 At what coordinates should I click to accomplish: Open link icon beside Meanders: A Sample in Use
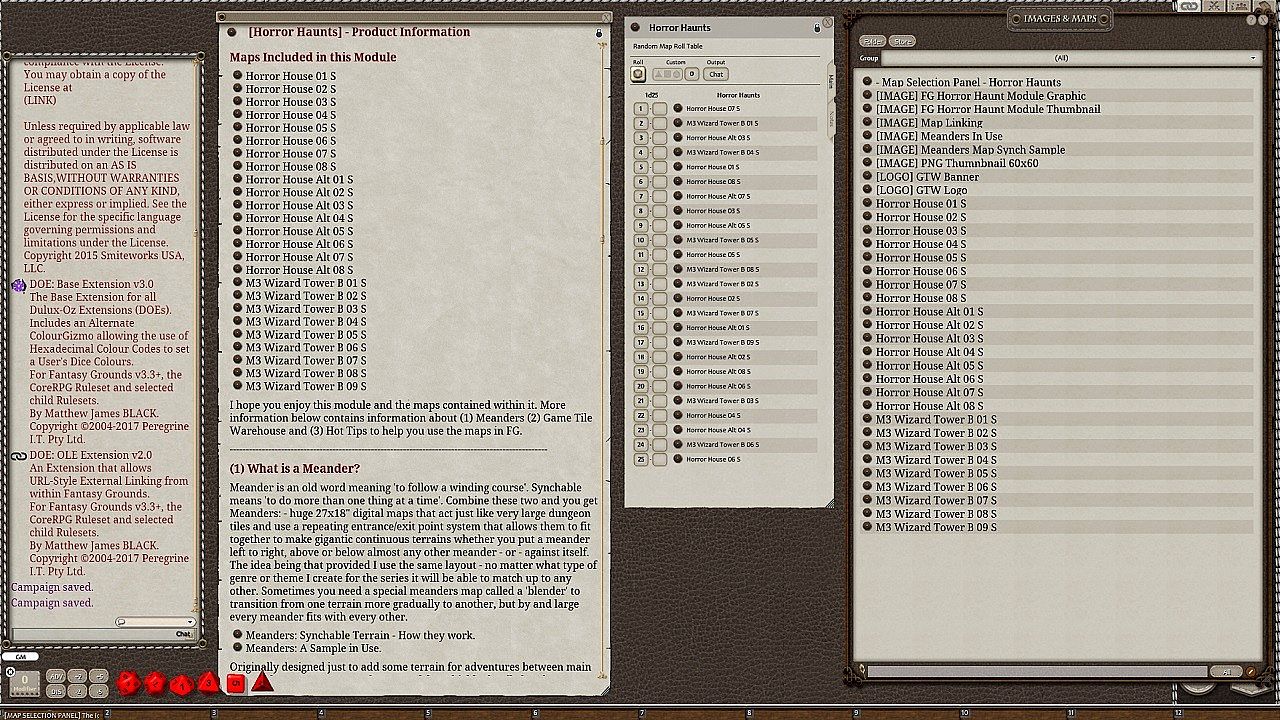point(237,648)
